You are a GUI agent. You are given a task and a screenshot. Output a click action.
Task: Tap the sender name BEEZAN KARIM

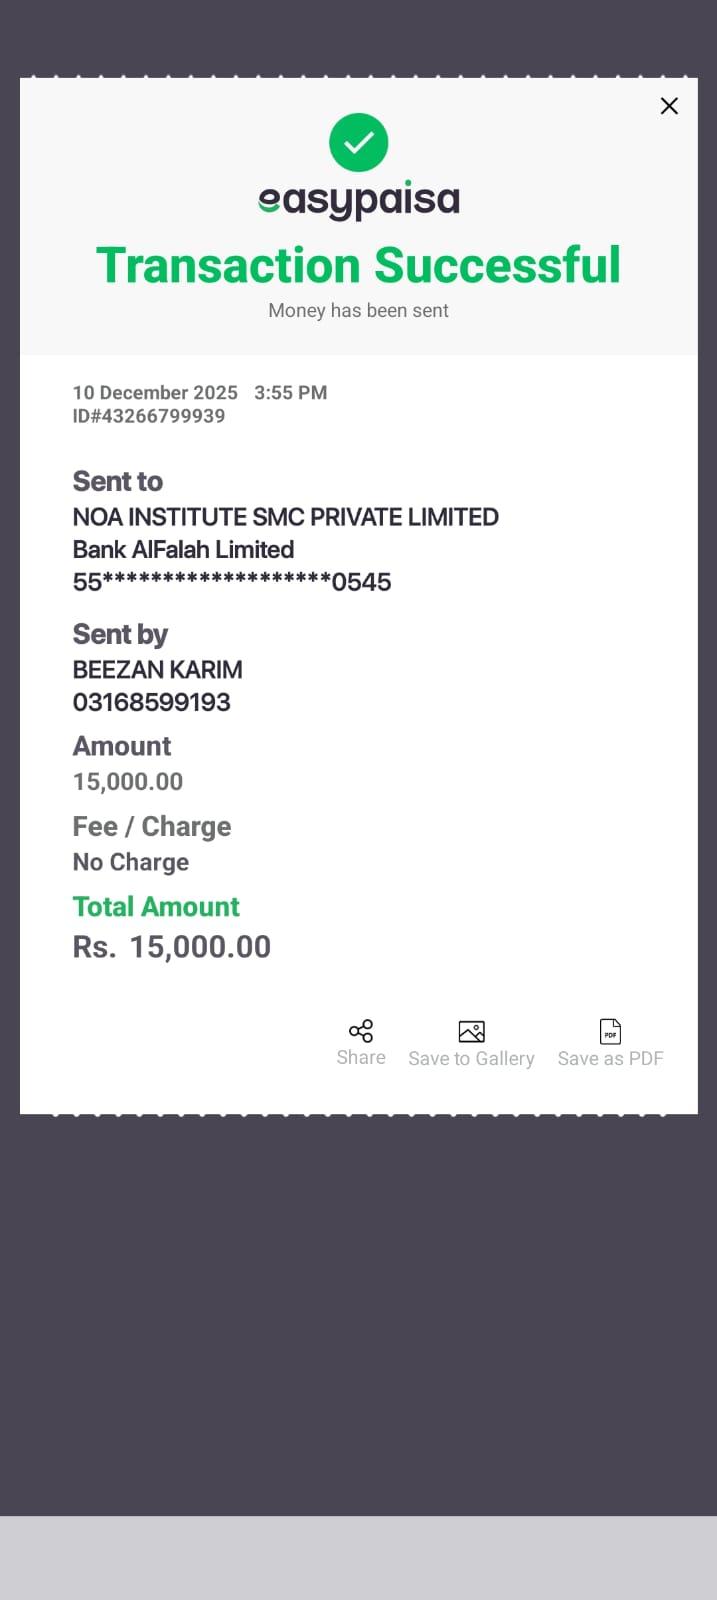coord(157,670)
